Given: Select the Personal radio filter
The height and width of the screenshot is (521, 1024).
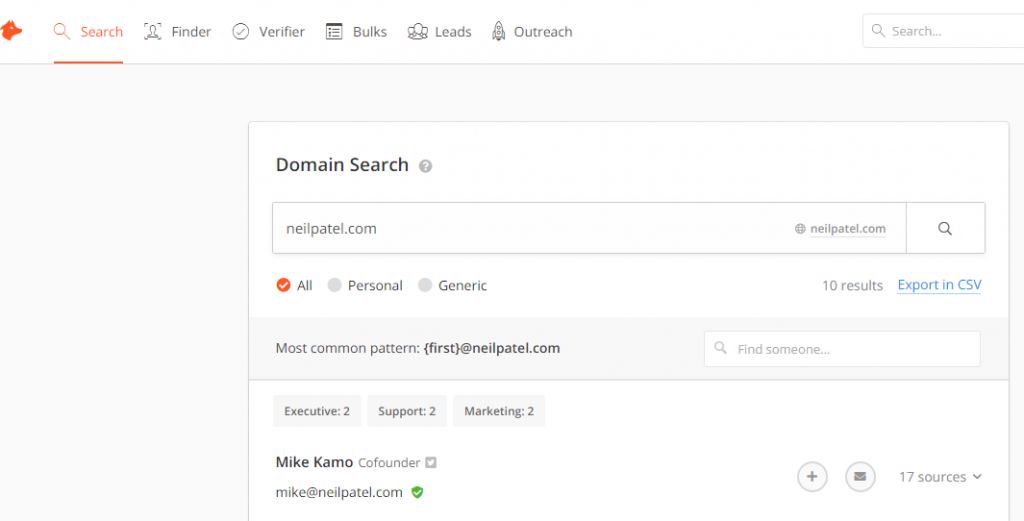Looking at the screenshot, I should (335, 285).
